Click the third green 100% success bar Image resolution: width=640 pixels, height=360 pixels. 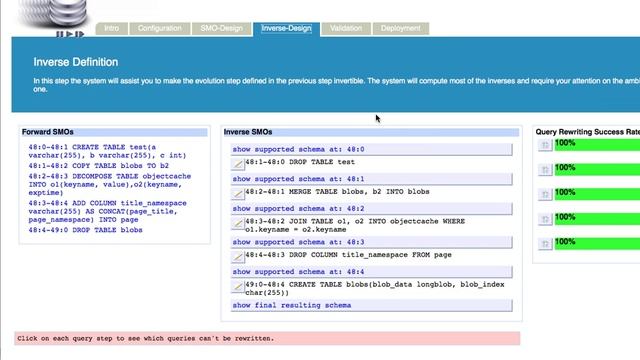pyautogui.click(x=597, y=194)
